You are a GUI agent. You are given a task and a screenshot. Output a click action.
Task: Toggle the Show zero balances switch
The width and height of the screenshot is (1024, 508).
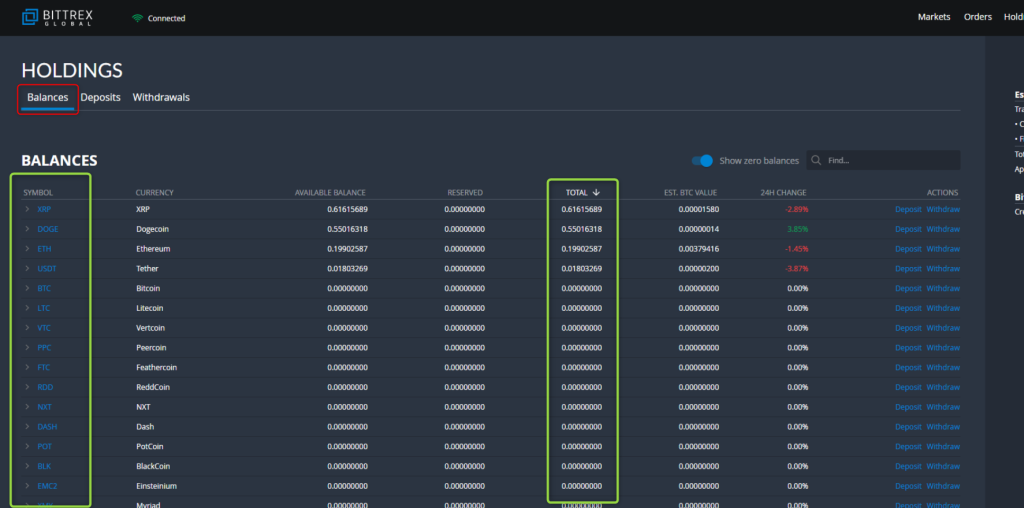point(703,161)
